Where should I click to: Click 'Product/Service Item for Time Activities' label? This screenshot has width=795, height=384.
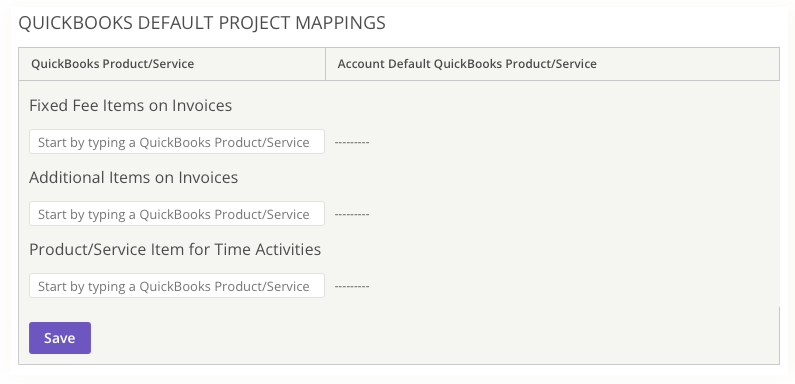175,250
